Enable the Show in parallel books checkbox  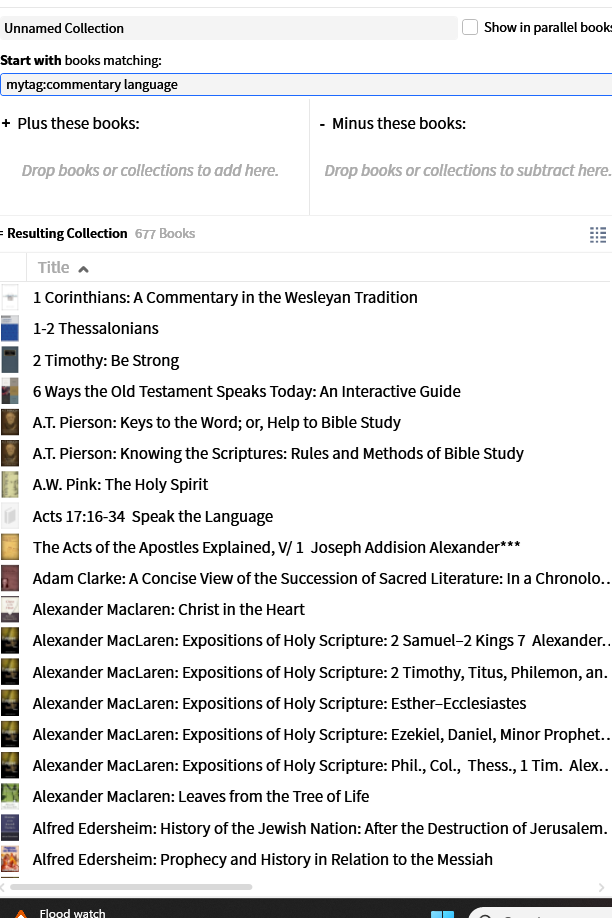[x=470, y=28]
